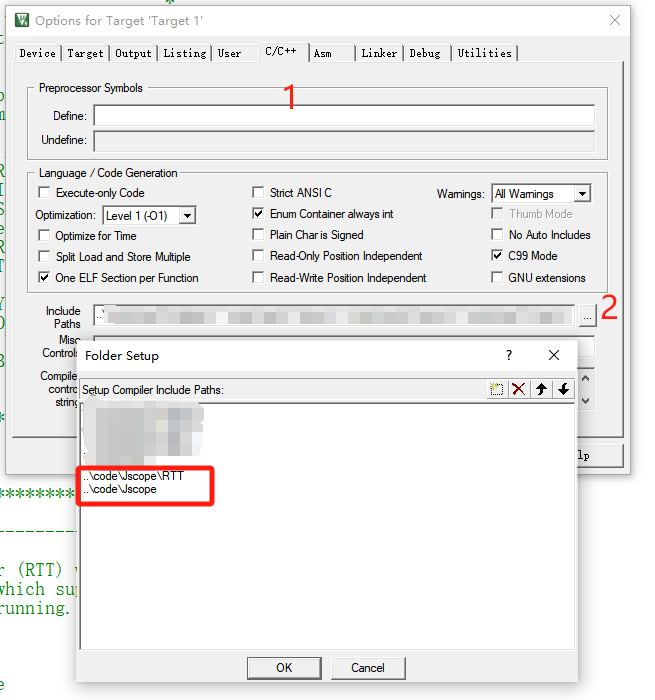Screen dimensions: 655x700
Task: Switch to the Device tab
Action: (x=38, y=53)
